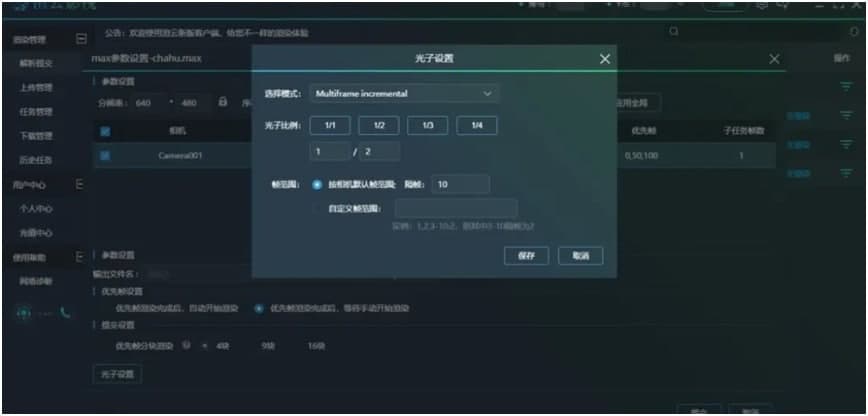Select wait-for-manual-start priority frame radio

click(x=259, y=308)
